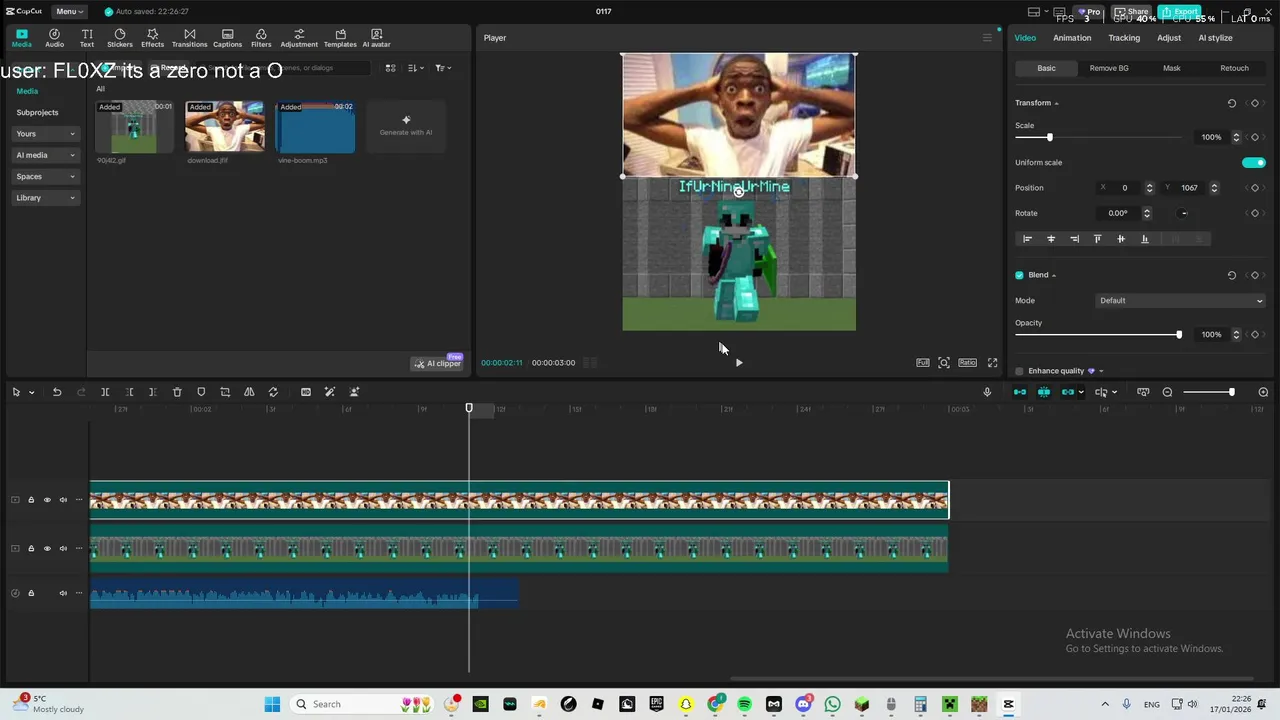
Task: Open the media filter dropdown
Action: pyautogui.click(x=443, y=68)
